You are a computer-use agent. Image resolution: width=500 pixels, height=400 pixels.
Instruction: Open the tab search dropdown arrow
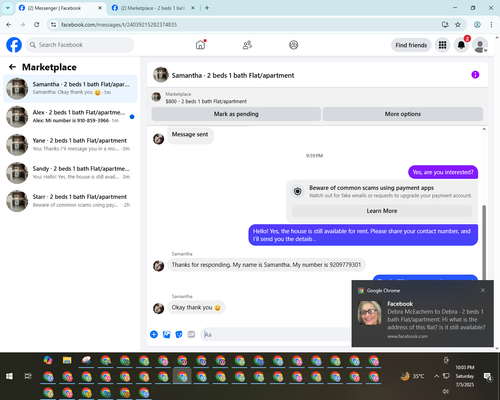8,8
